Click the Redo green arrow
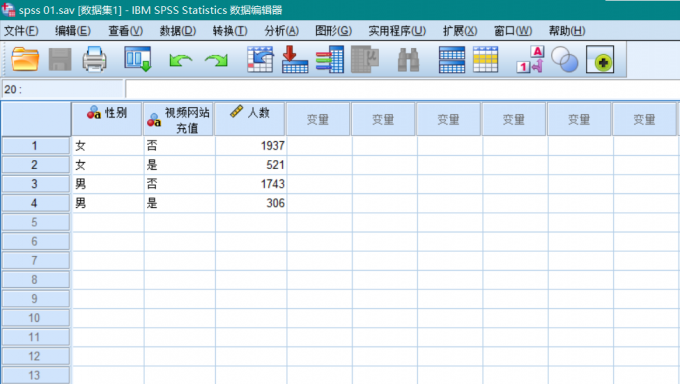The height and width of the screenshot is (384, 680). (x=216, y=60)
